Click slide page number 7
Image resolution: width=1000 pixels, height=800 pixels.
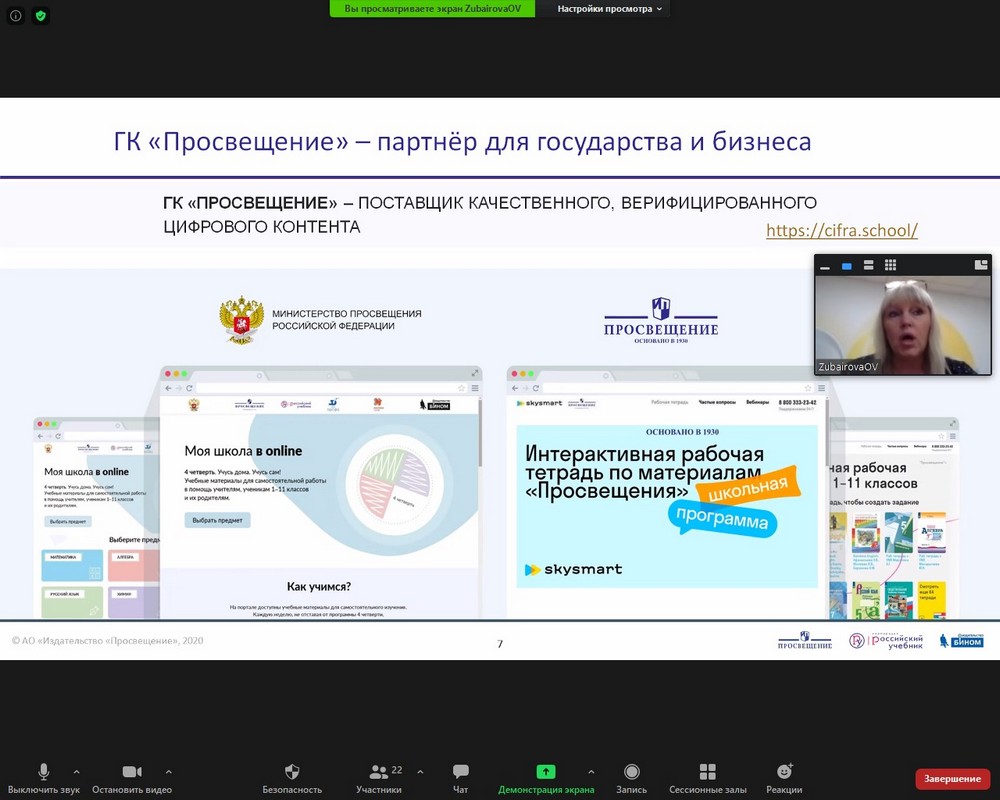500,644
